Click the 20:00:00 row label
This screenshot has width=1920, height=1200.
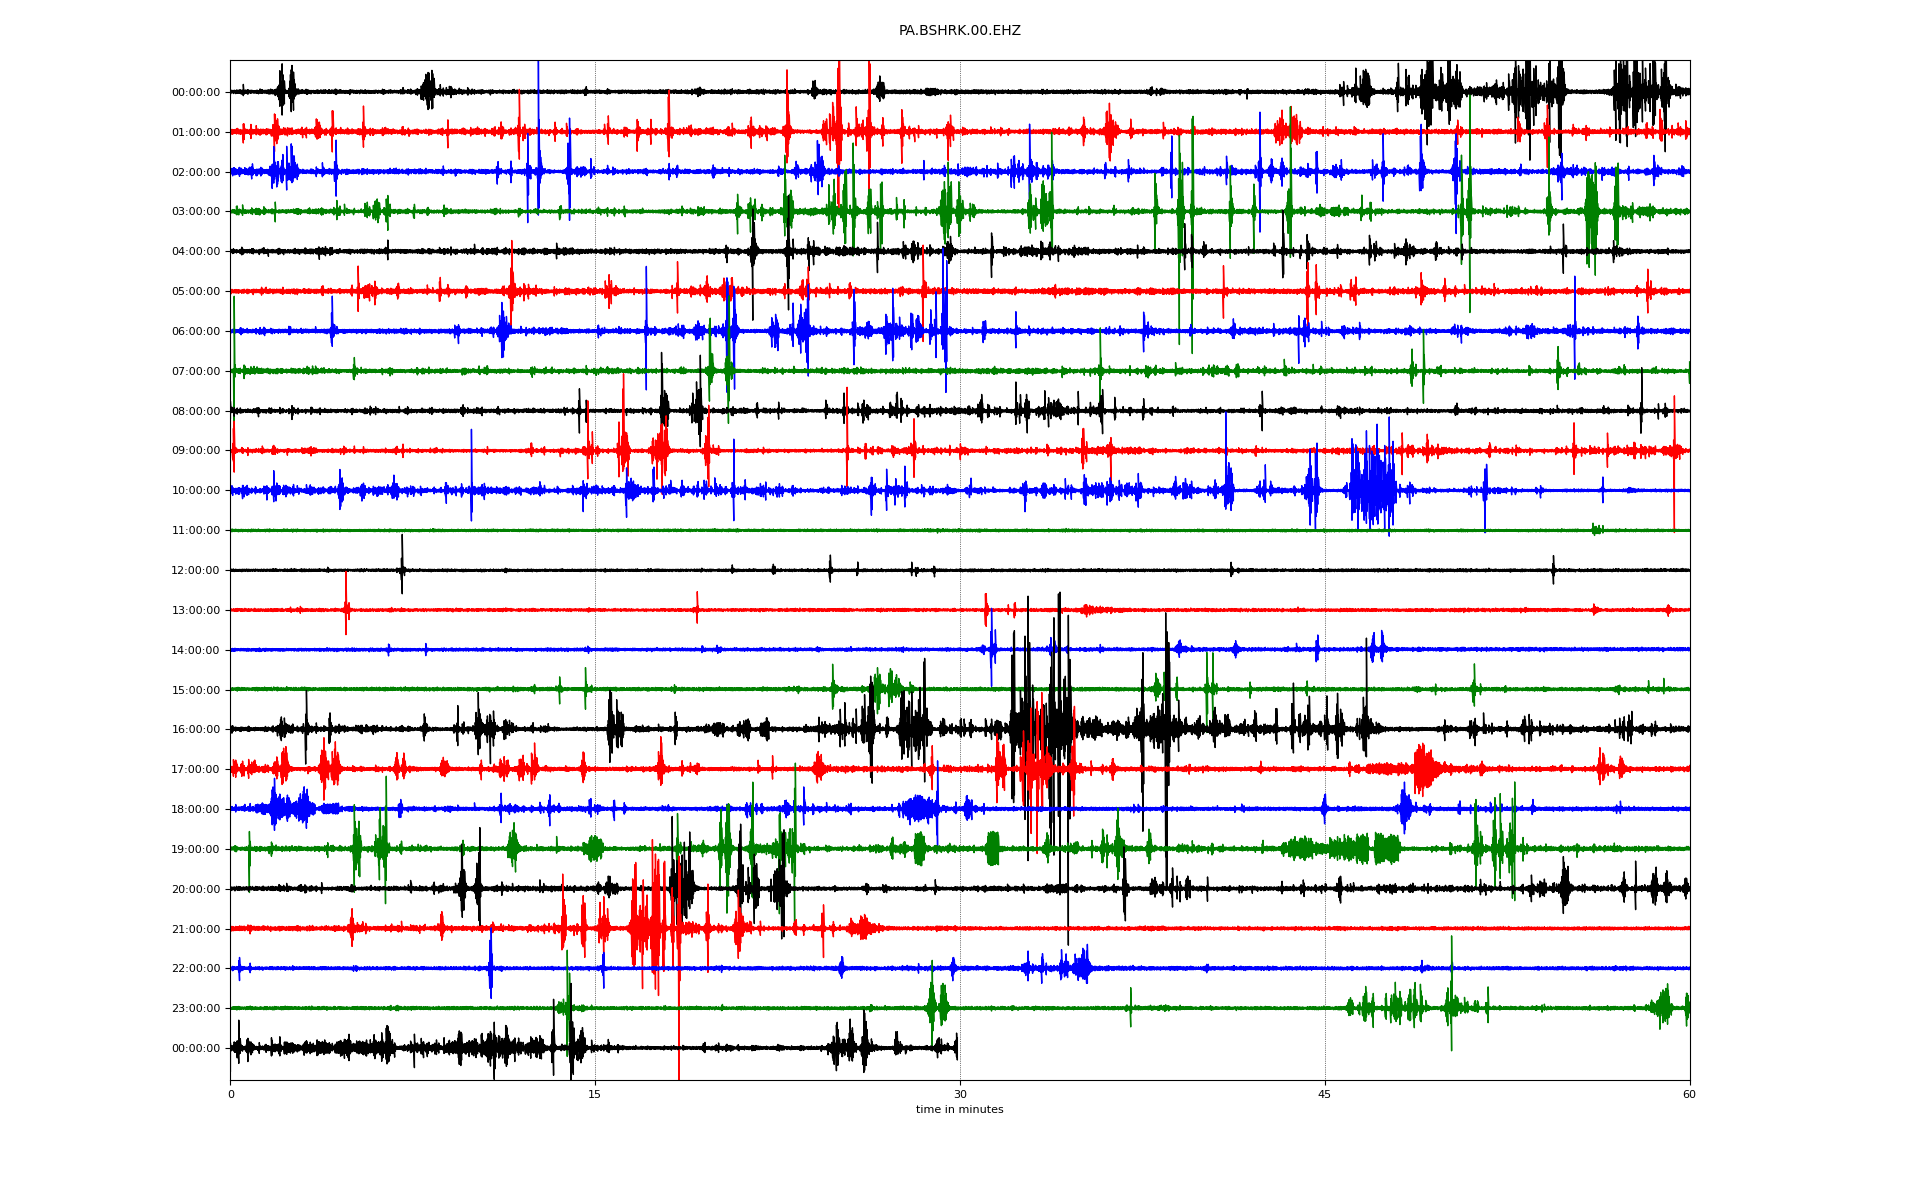click(x=196, y=889)
